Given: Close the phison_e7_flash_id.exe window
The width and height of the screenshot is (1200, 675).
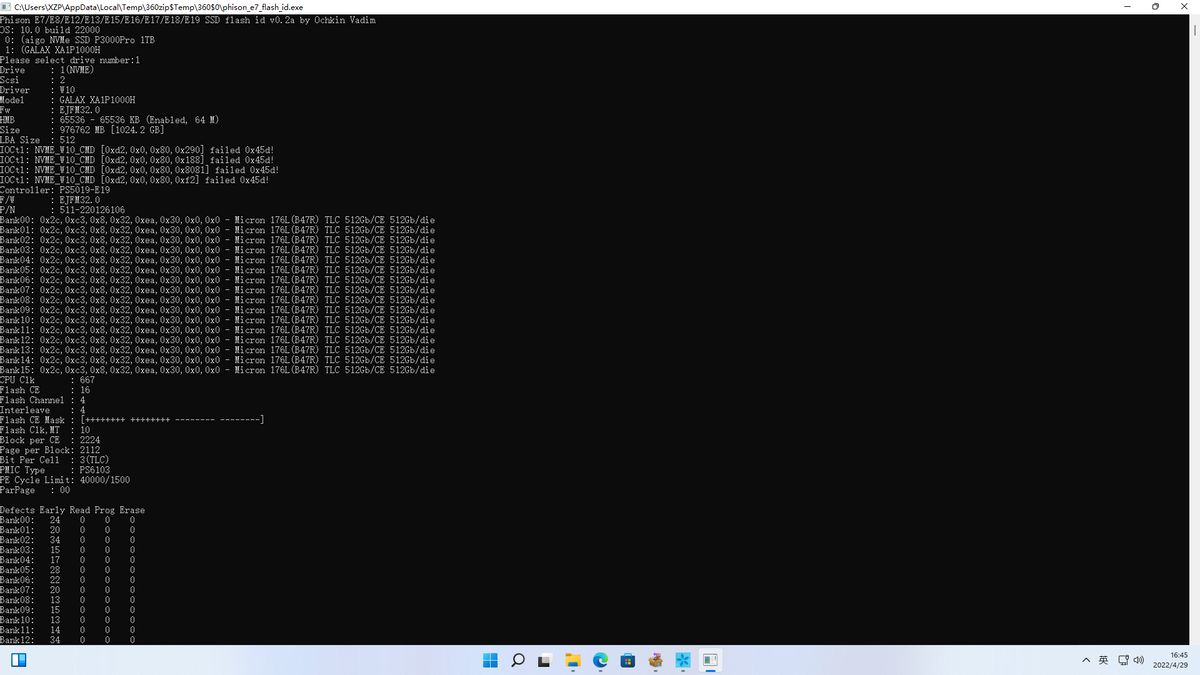Looking at the screenshot, I should click(1184, 6).
